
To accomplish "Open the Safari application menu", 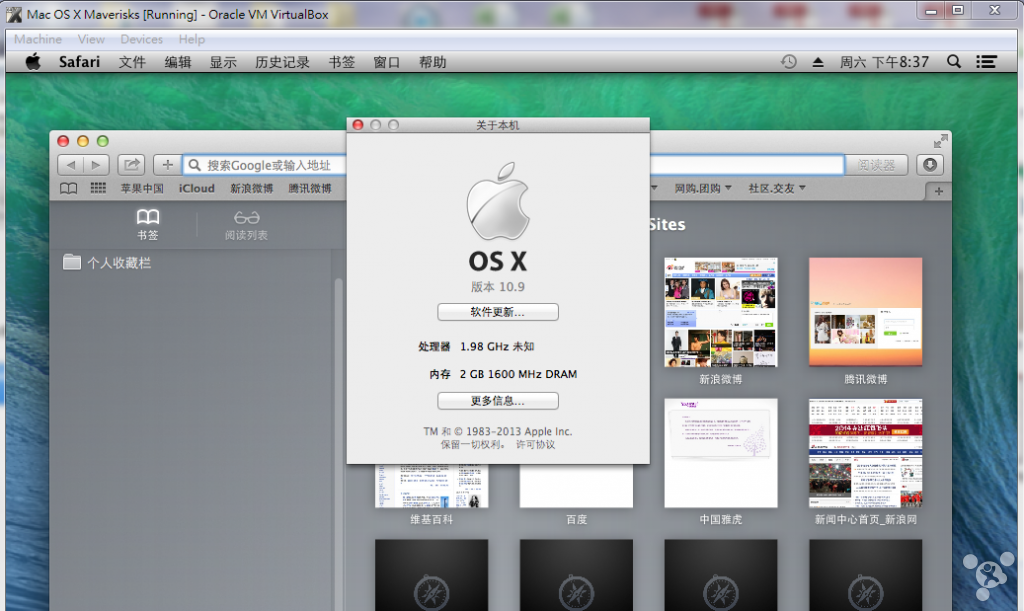I will 80,62.
